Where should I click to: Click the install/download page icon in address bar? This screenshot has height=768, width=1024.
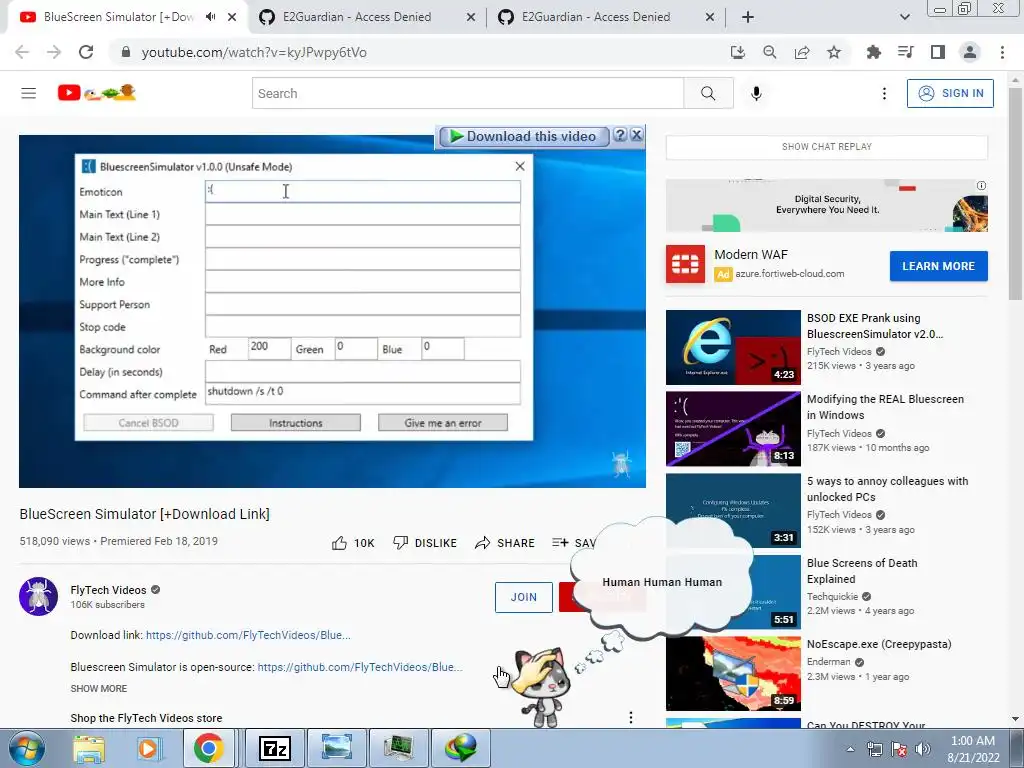738,52
